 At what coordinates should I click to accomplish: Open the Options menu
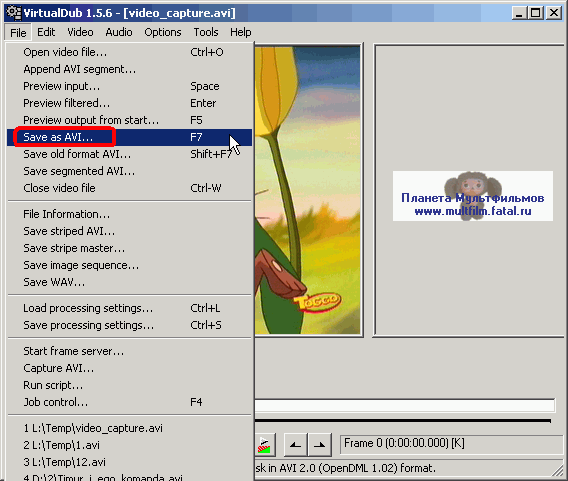pos(163,32)
